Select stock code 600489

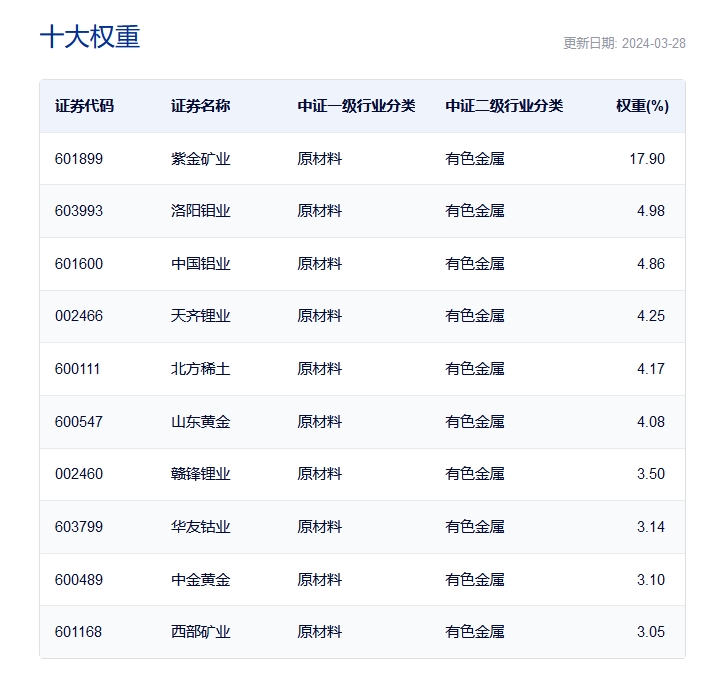79,580
